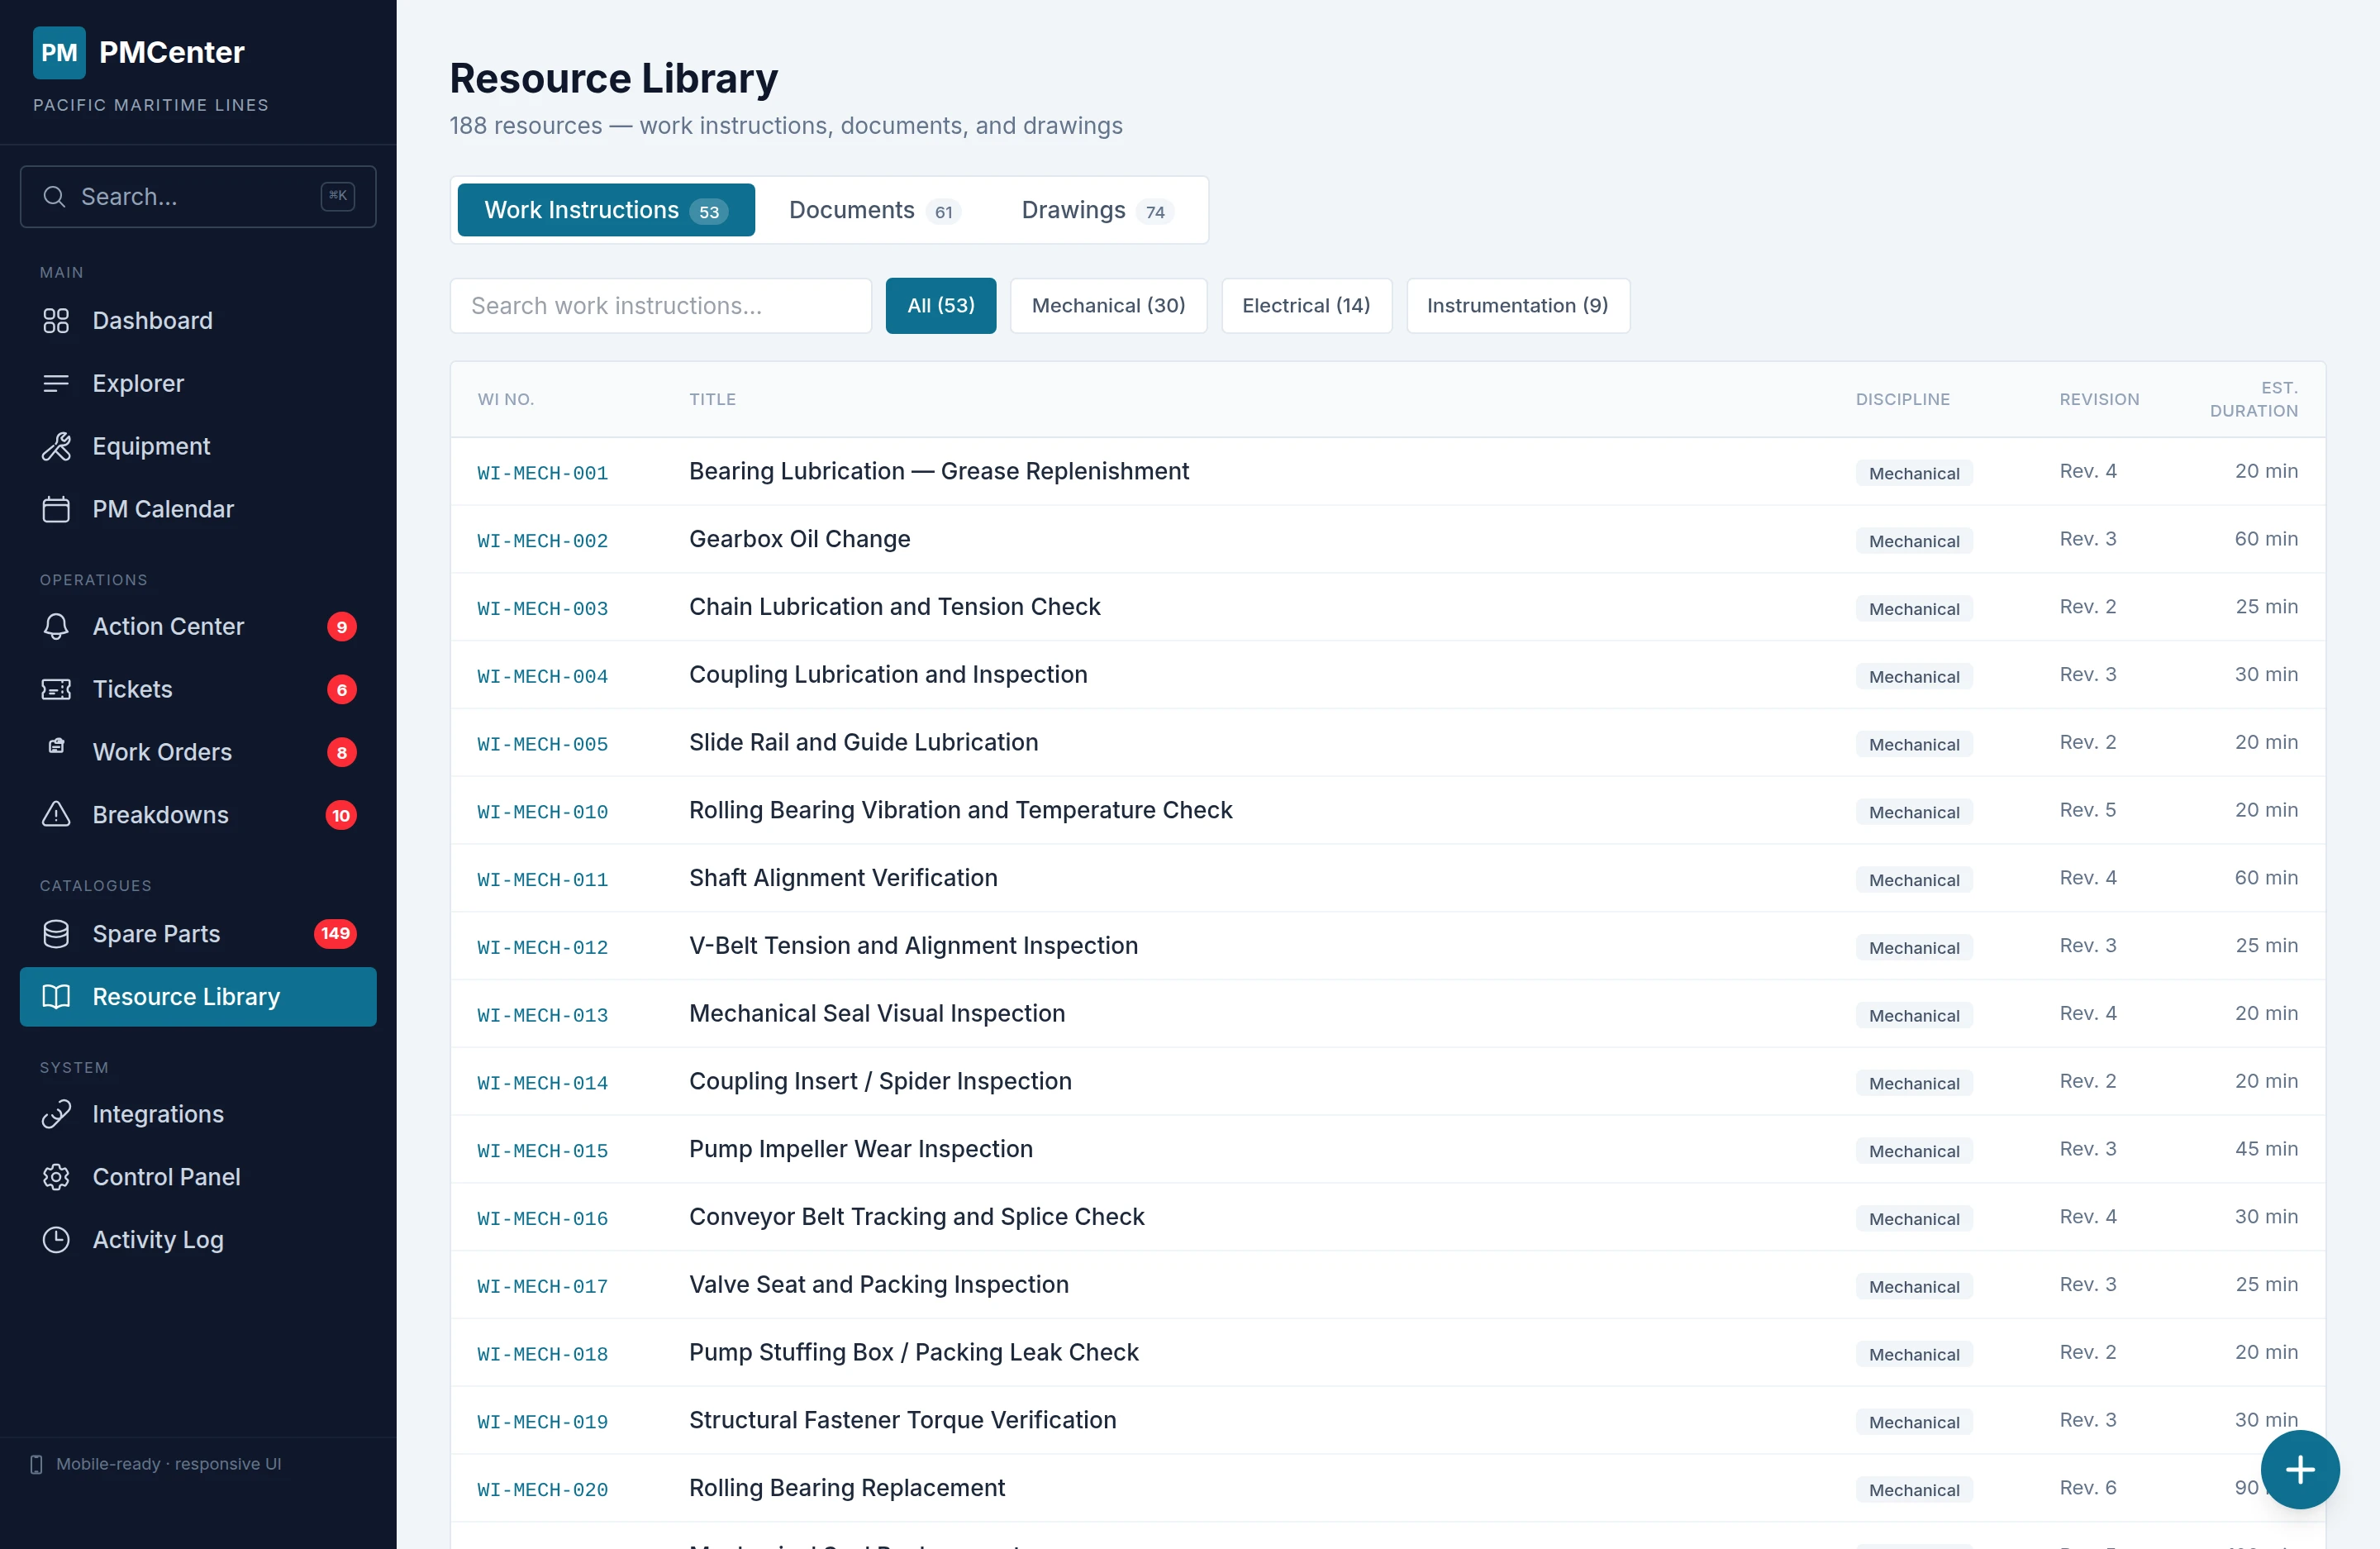Filter by Electrical (14) discipline
The width and height of the screenshot is (2380, 1549).
[x=1305, y=306]
